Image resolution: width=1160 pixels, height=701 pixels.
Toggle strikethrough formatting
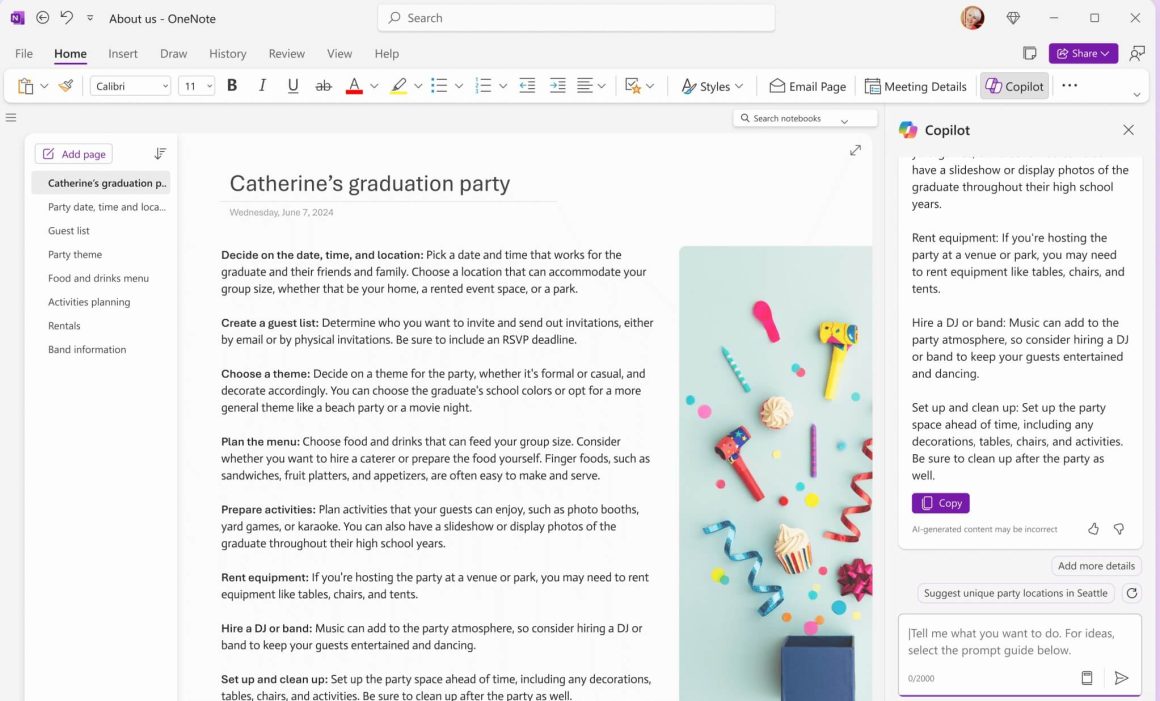click(x=323, y=87)
